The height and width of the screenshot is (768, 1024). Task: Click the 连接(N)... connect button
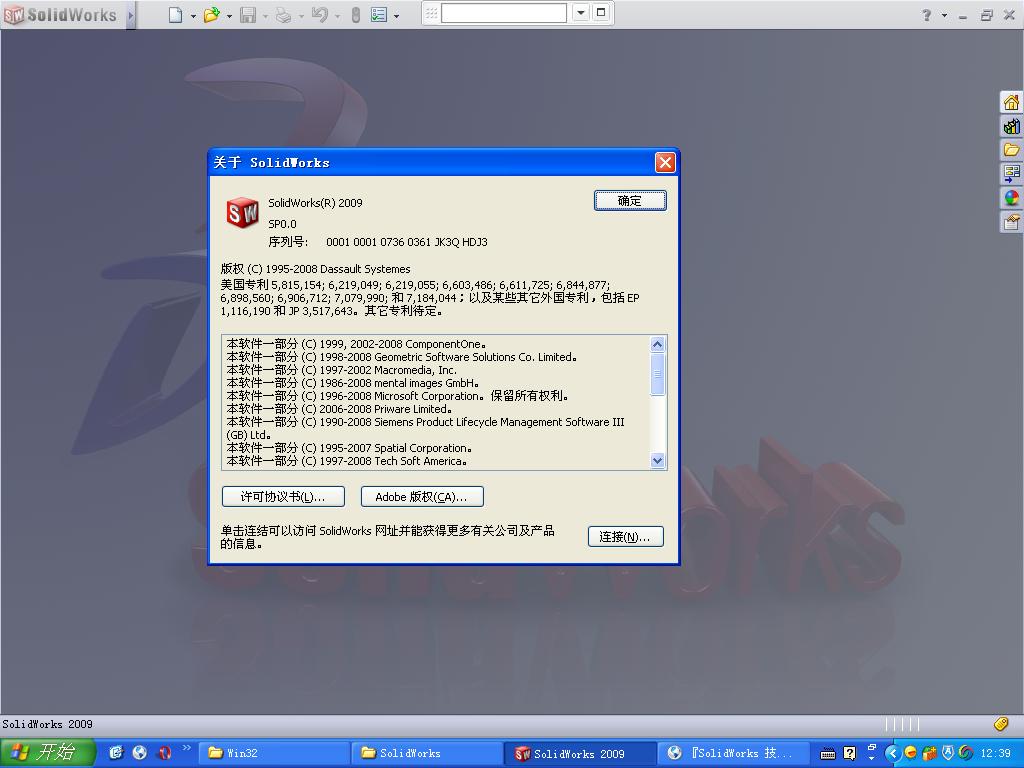[x=626, y=536]
